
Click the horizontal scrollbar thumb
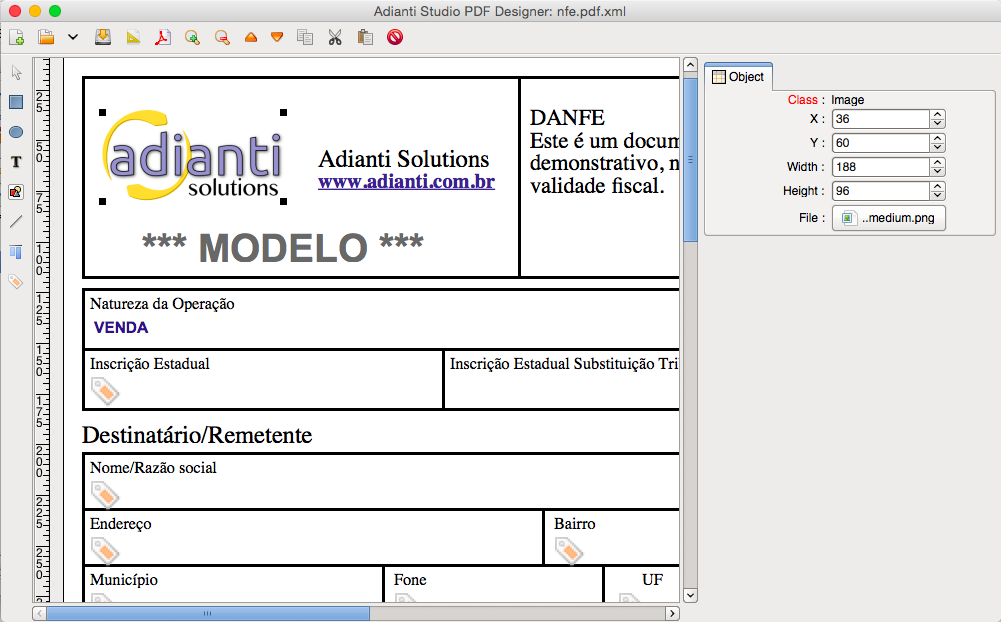(x=207, y=614)
